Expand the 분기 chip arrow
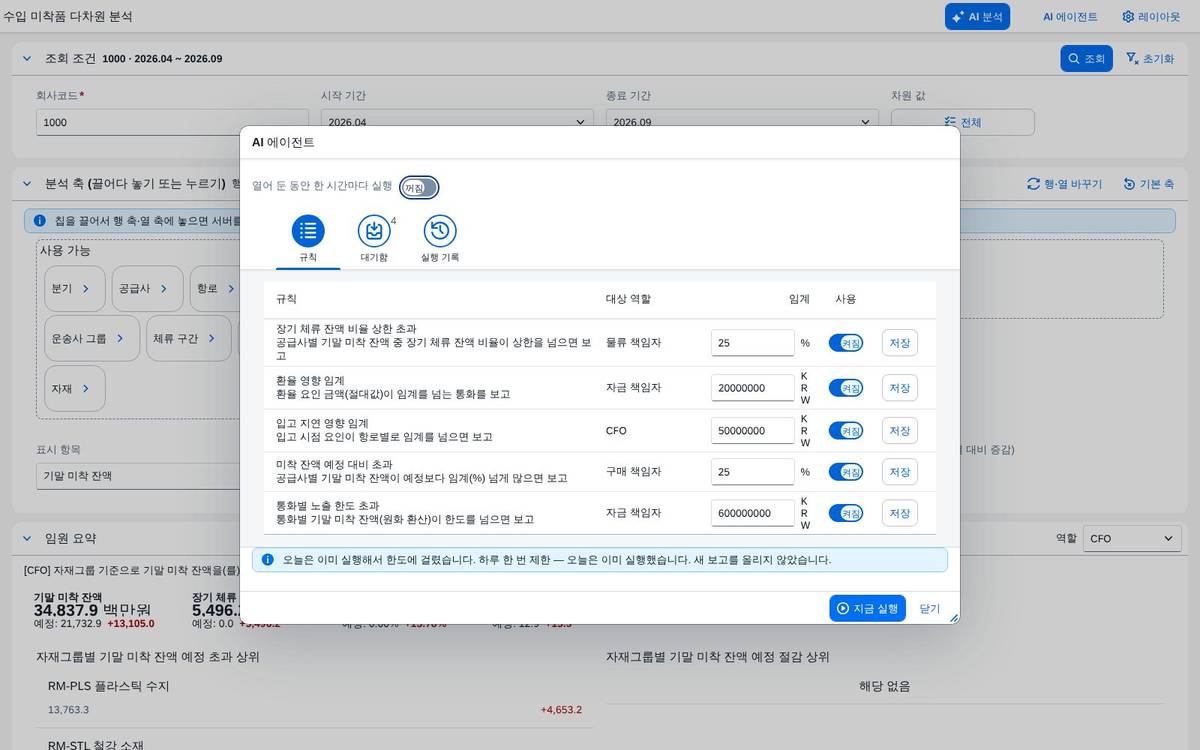1200x750 pixels. 86,288
